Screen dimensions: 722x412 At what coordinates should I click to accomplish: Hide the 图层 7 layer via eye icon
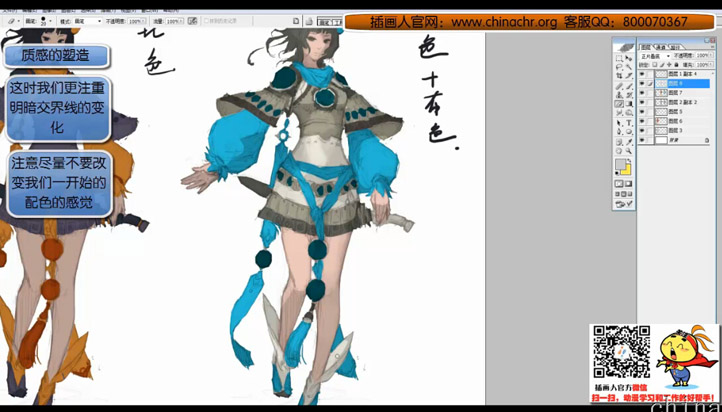642,93
